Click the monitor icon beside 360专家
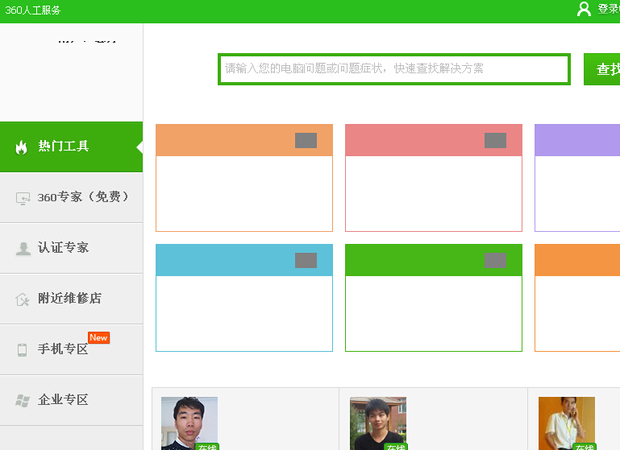This screenshot has height=450, width=620. point(22,198)
